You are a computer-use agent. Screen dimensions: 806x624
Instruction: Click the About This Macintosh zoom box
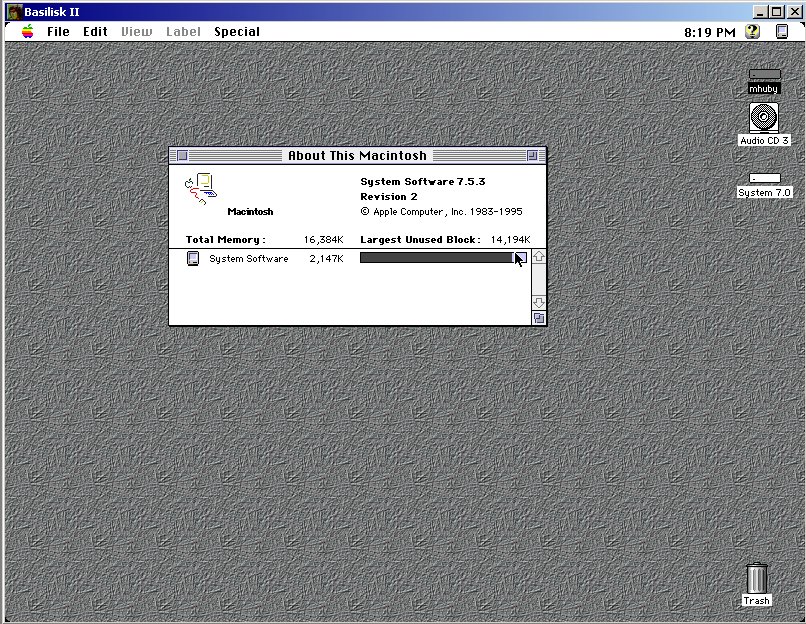(532, 155)
